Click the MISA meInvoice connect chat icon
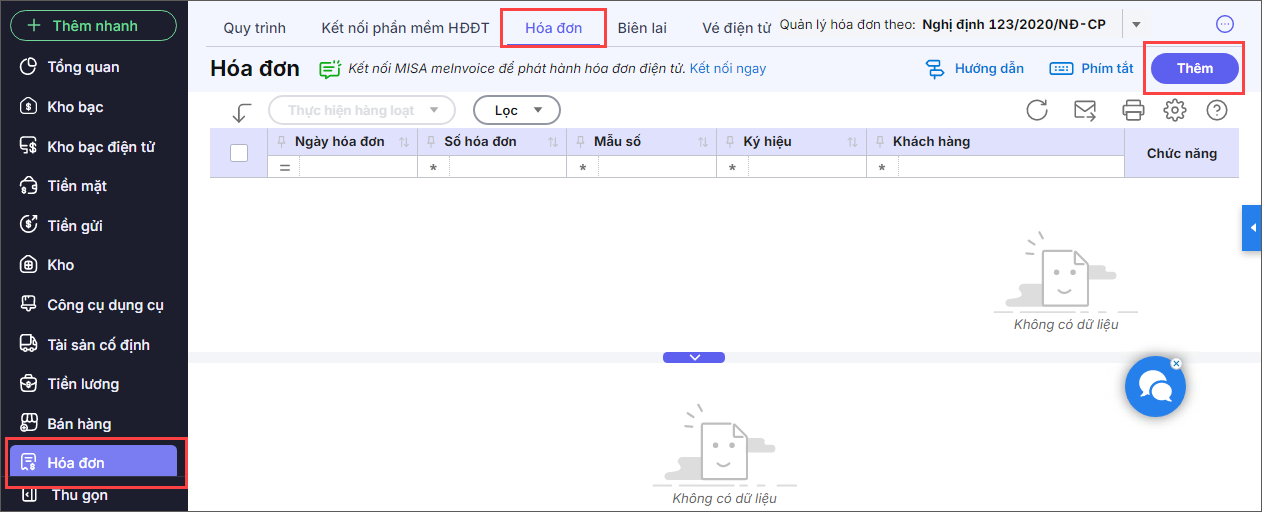1262x512 pixels. tap(329, 69)
